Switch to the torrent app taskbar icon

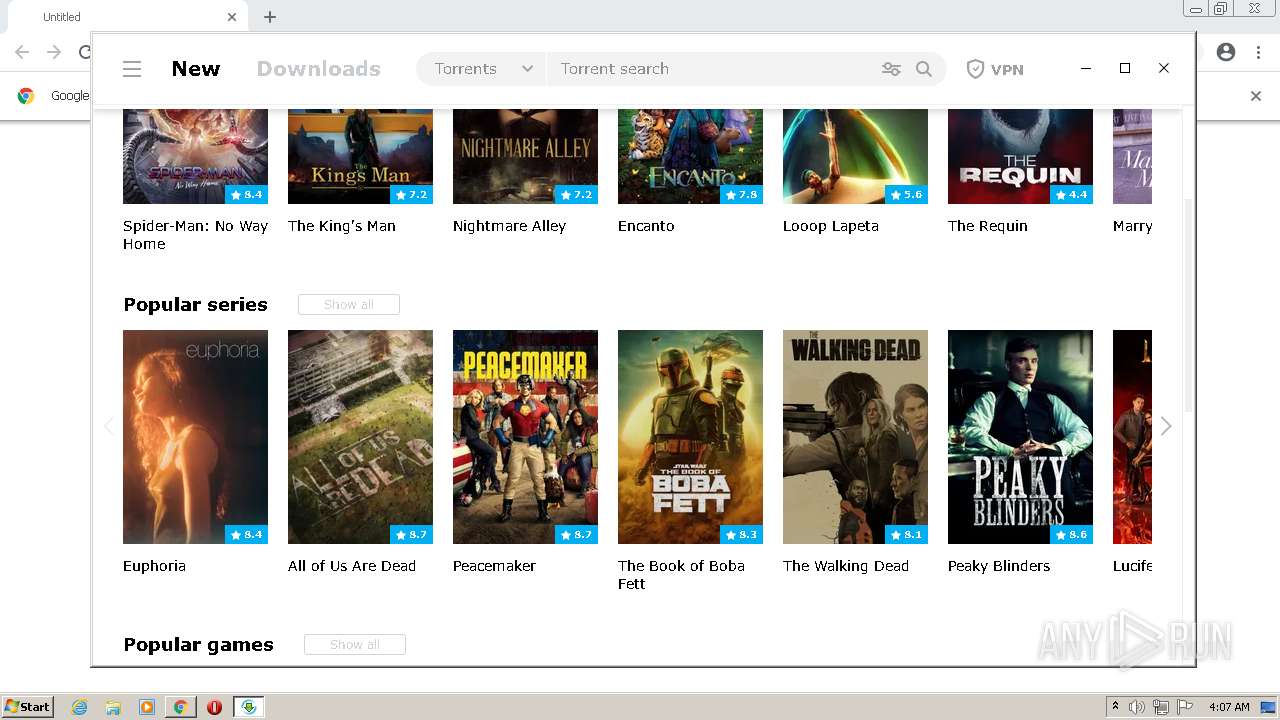(x=249, y=707)
